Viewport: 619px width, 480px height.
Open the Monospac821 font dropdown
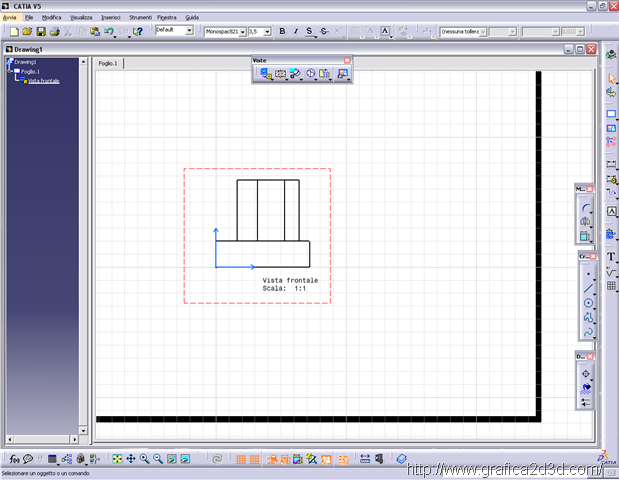[x=241, y=32]
